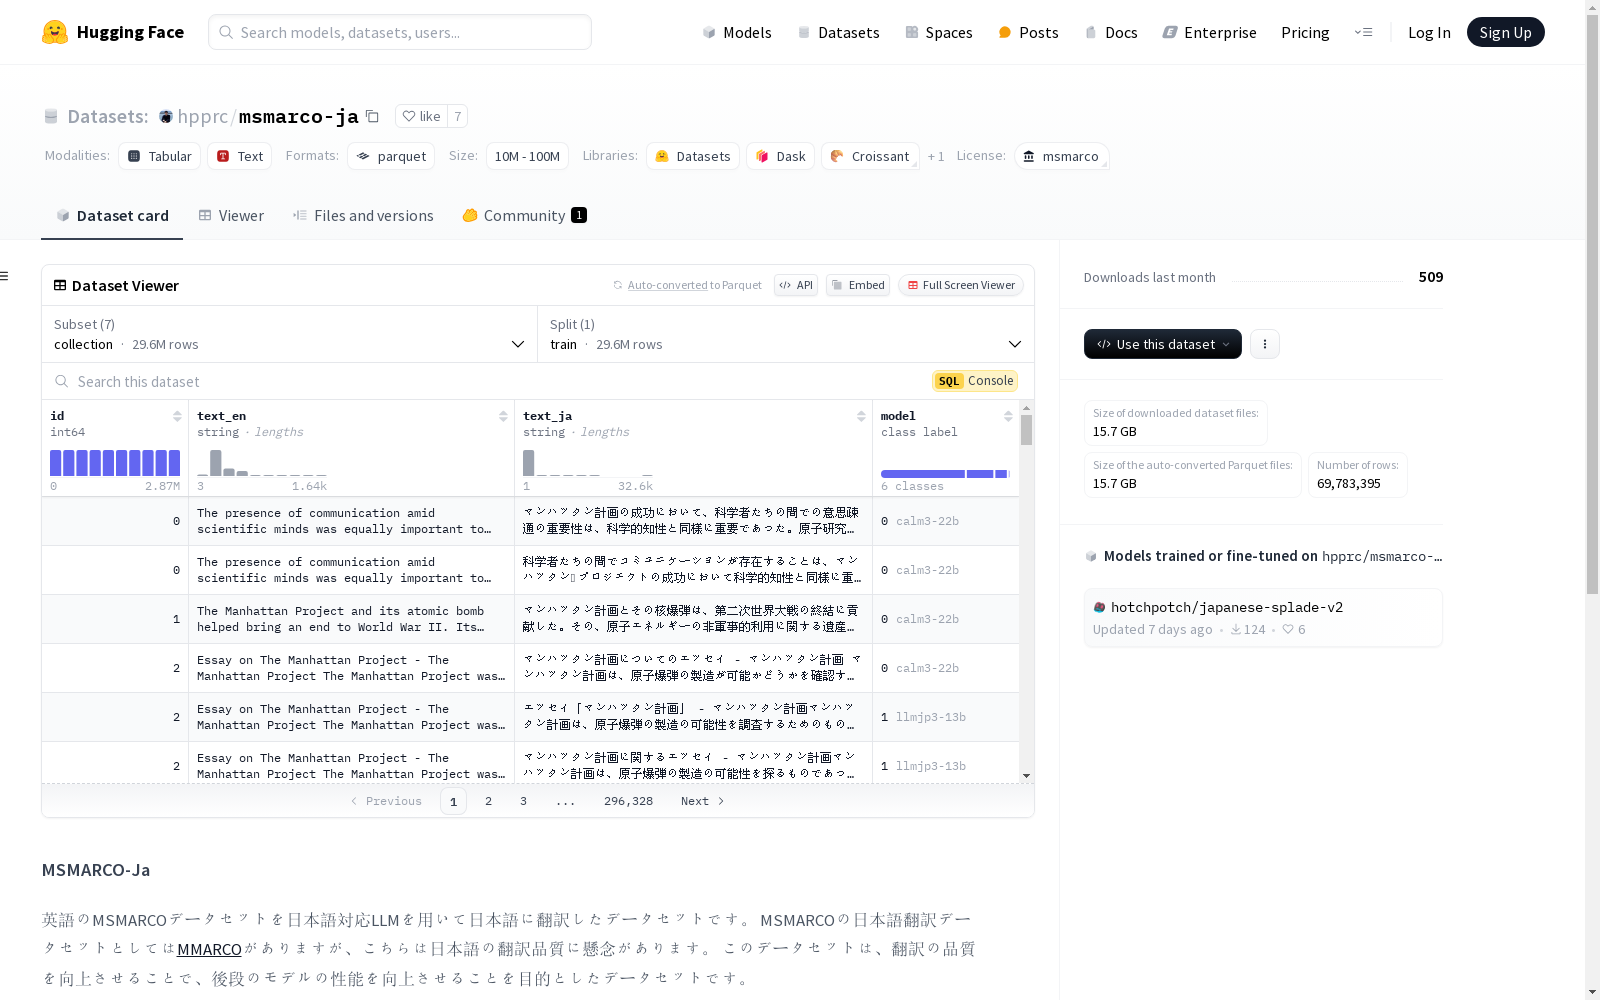This screenshot has height=1000, width=1600.
Task: Jump to last page 296,328
Action: click(x=628, y=801)
